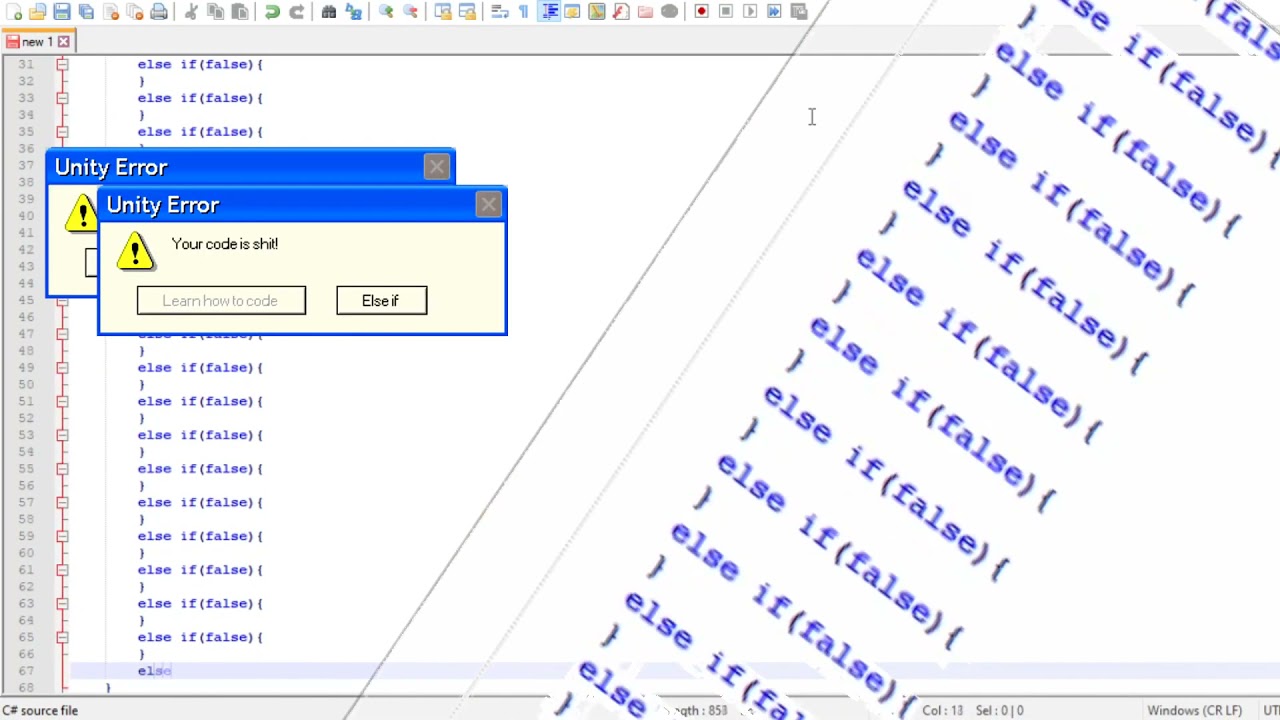Viewport: 1280px width, 720px height.
Task: Toggle word wrap in the editor
Action: tap(499, 12)
